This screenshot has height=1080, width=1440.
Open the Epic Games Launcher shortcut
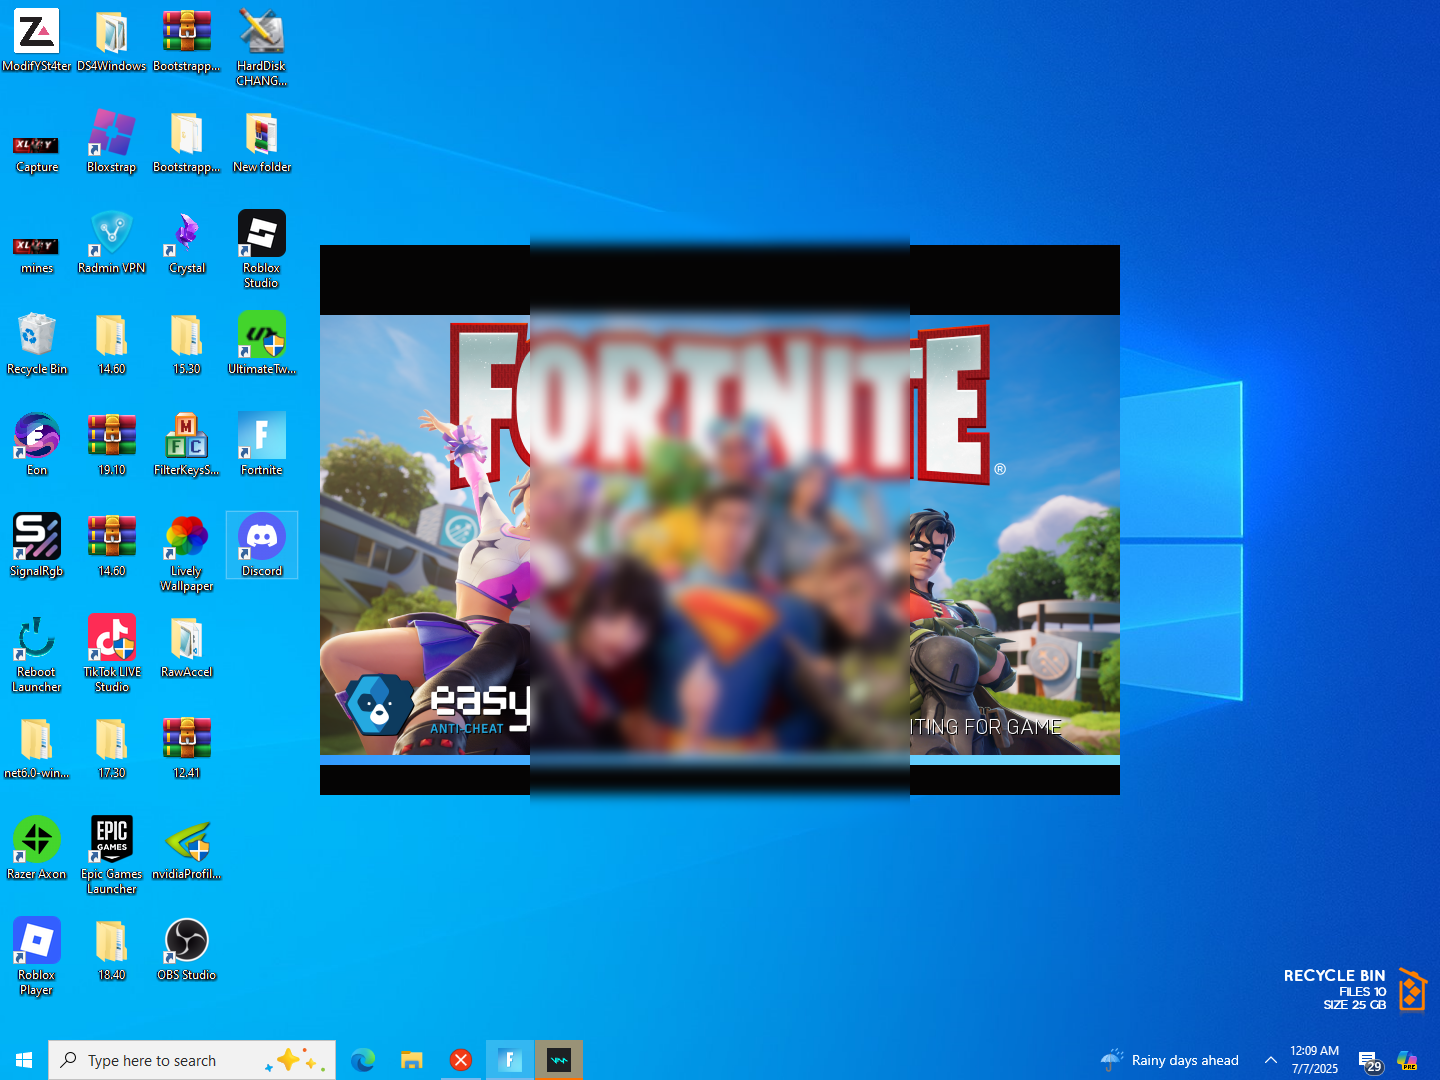[x=111, y=856]
